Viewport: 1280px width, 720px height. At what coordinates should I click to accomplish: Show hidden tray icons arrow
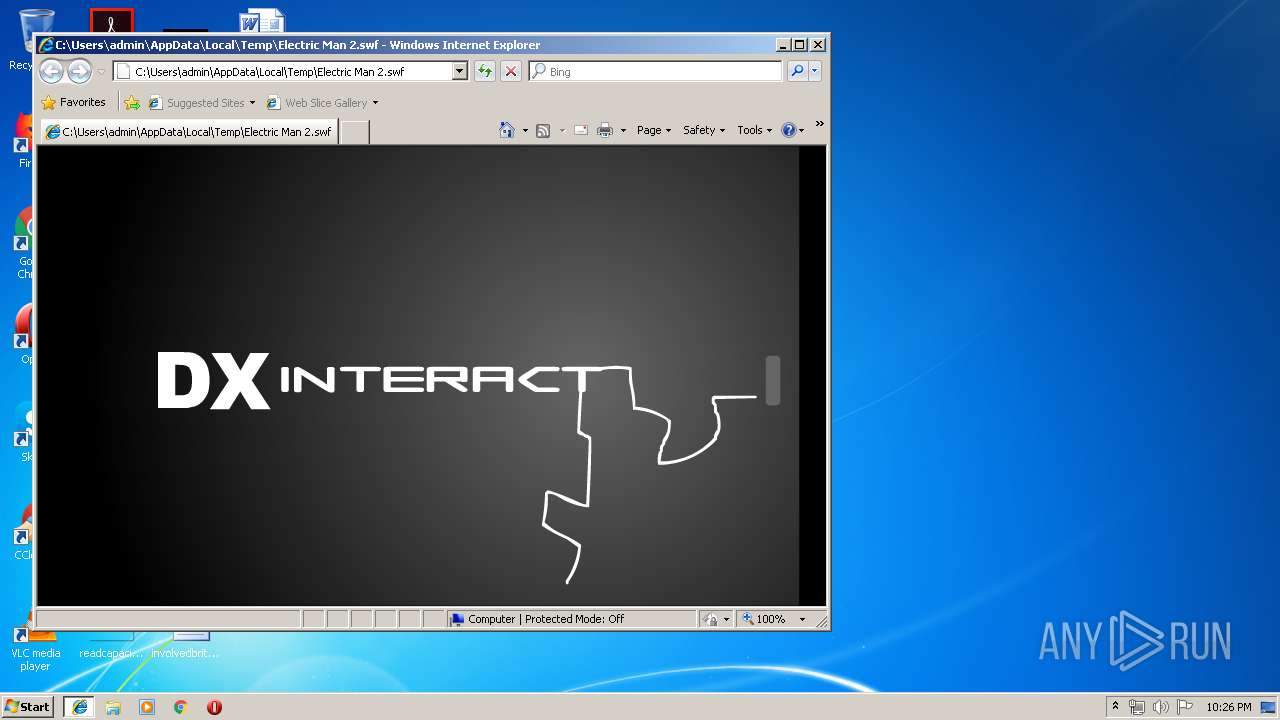tap(1116, 706)
